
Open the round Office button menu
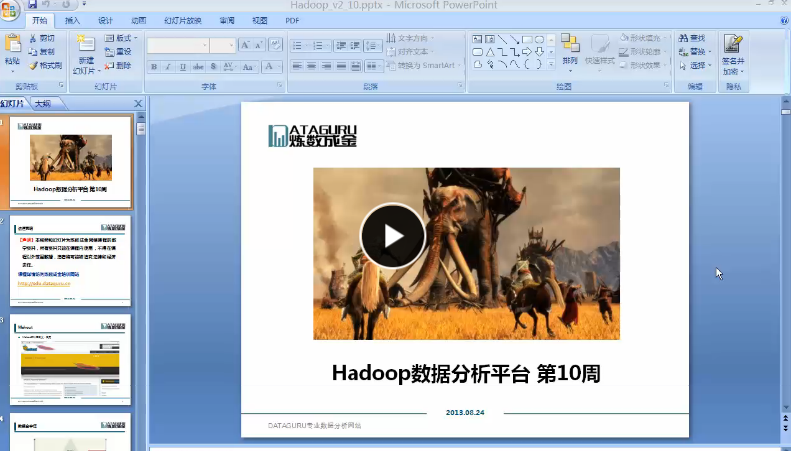coord(10,10)
